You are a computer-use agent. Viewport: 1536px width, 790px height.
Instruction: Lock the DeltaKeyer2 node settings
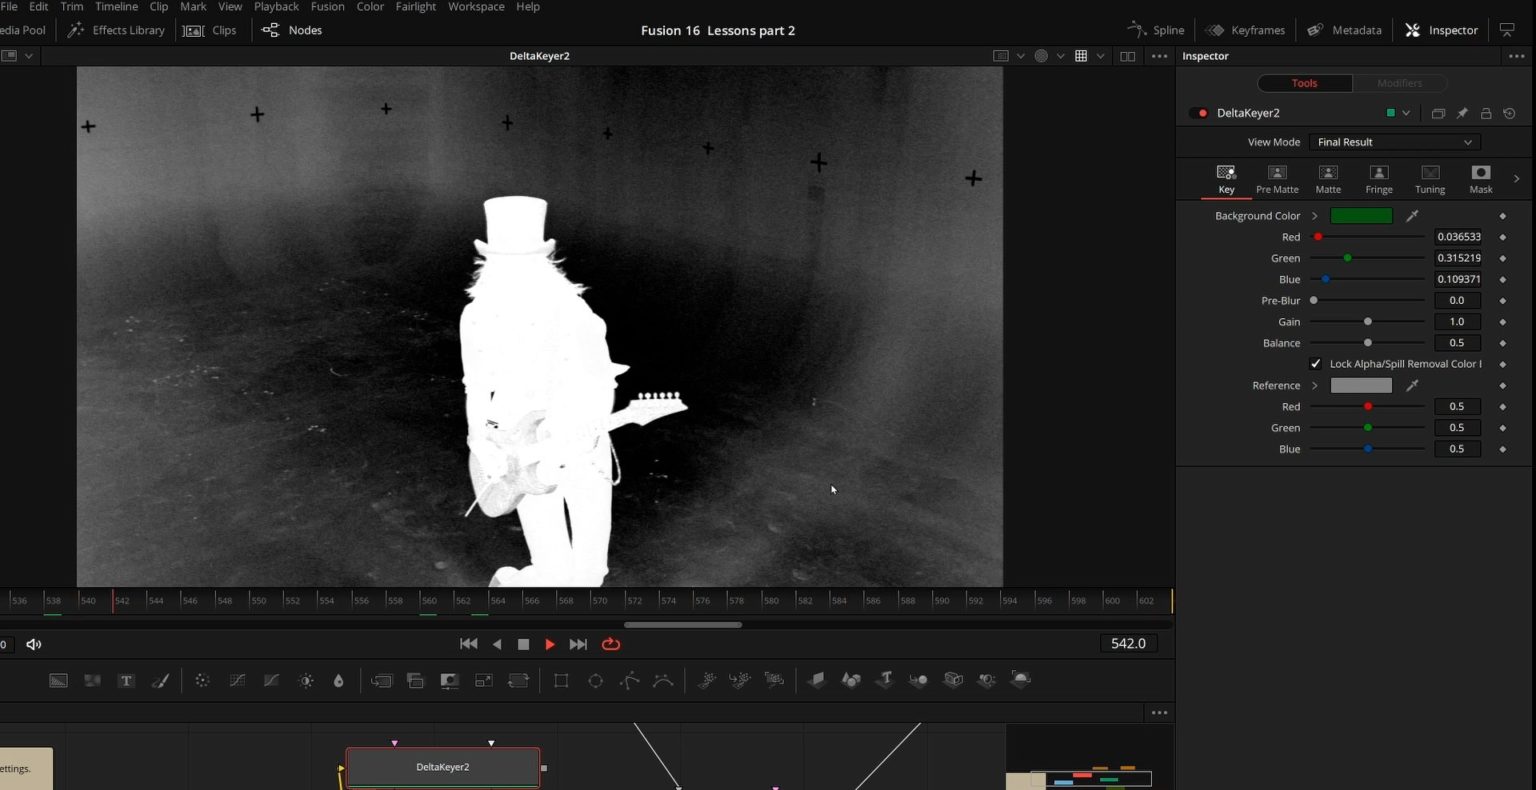1486,114
